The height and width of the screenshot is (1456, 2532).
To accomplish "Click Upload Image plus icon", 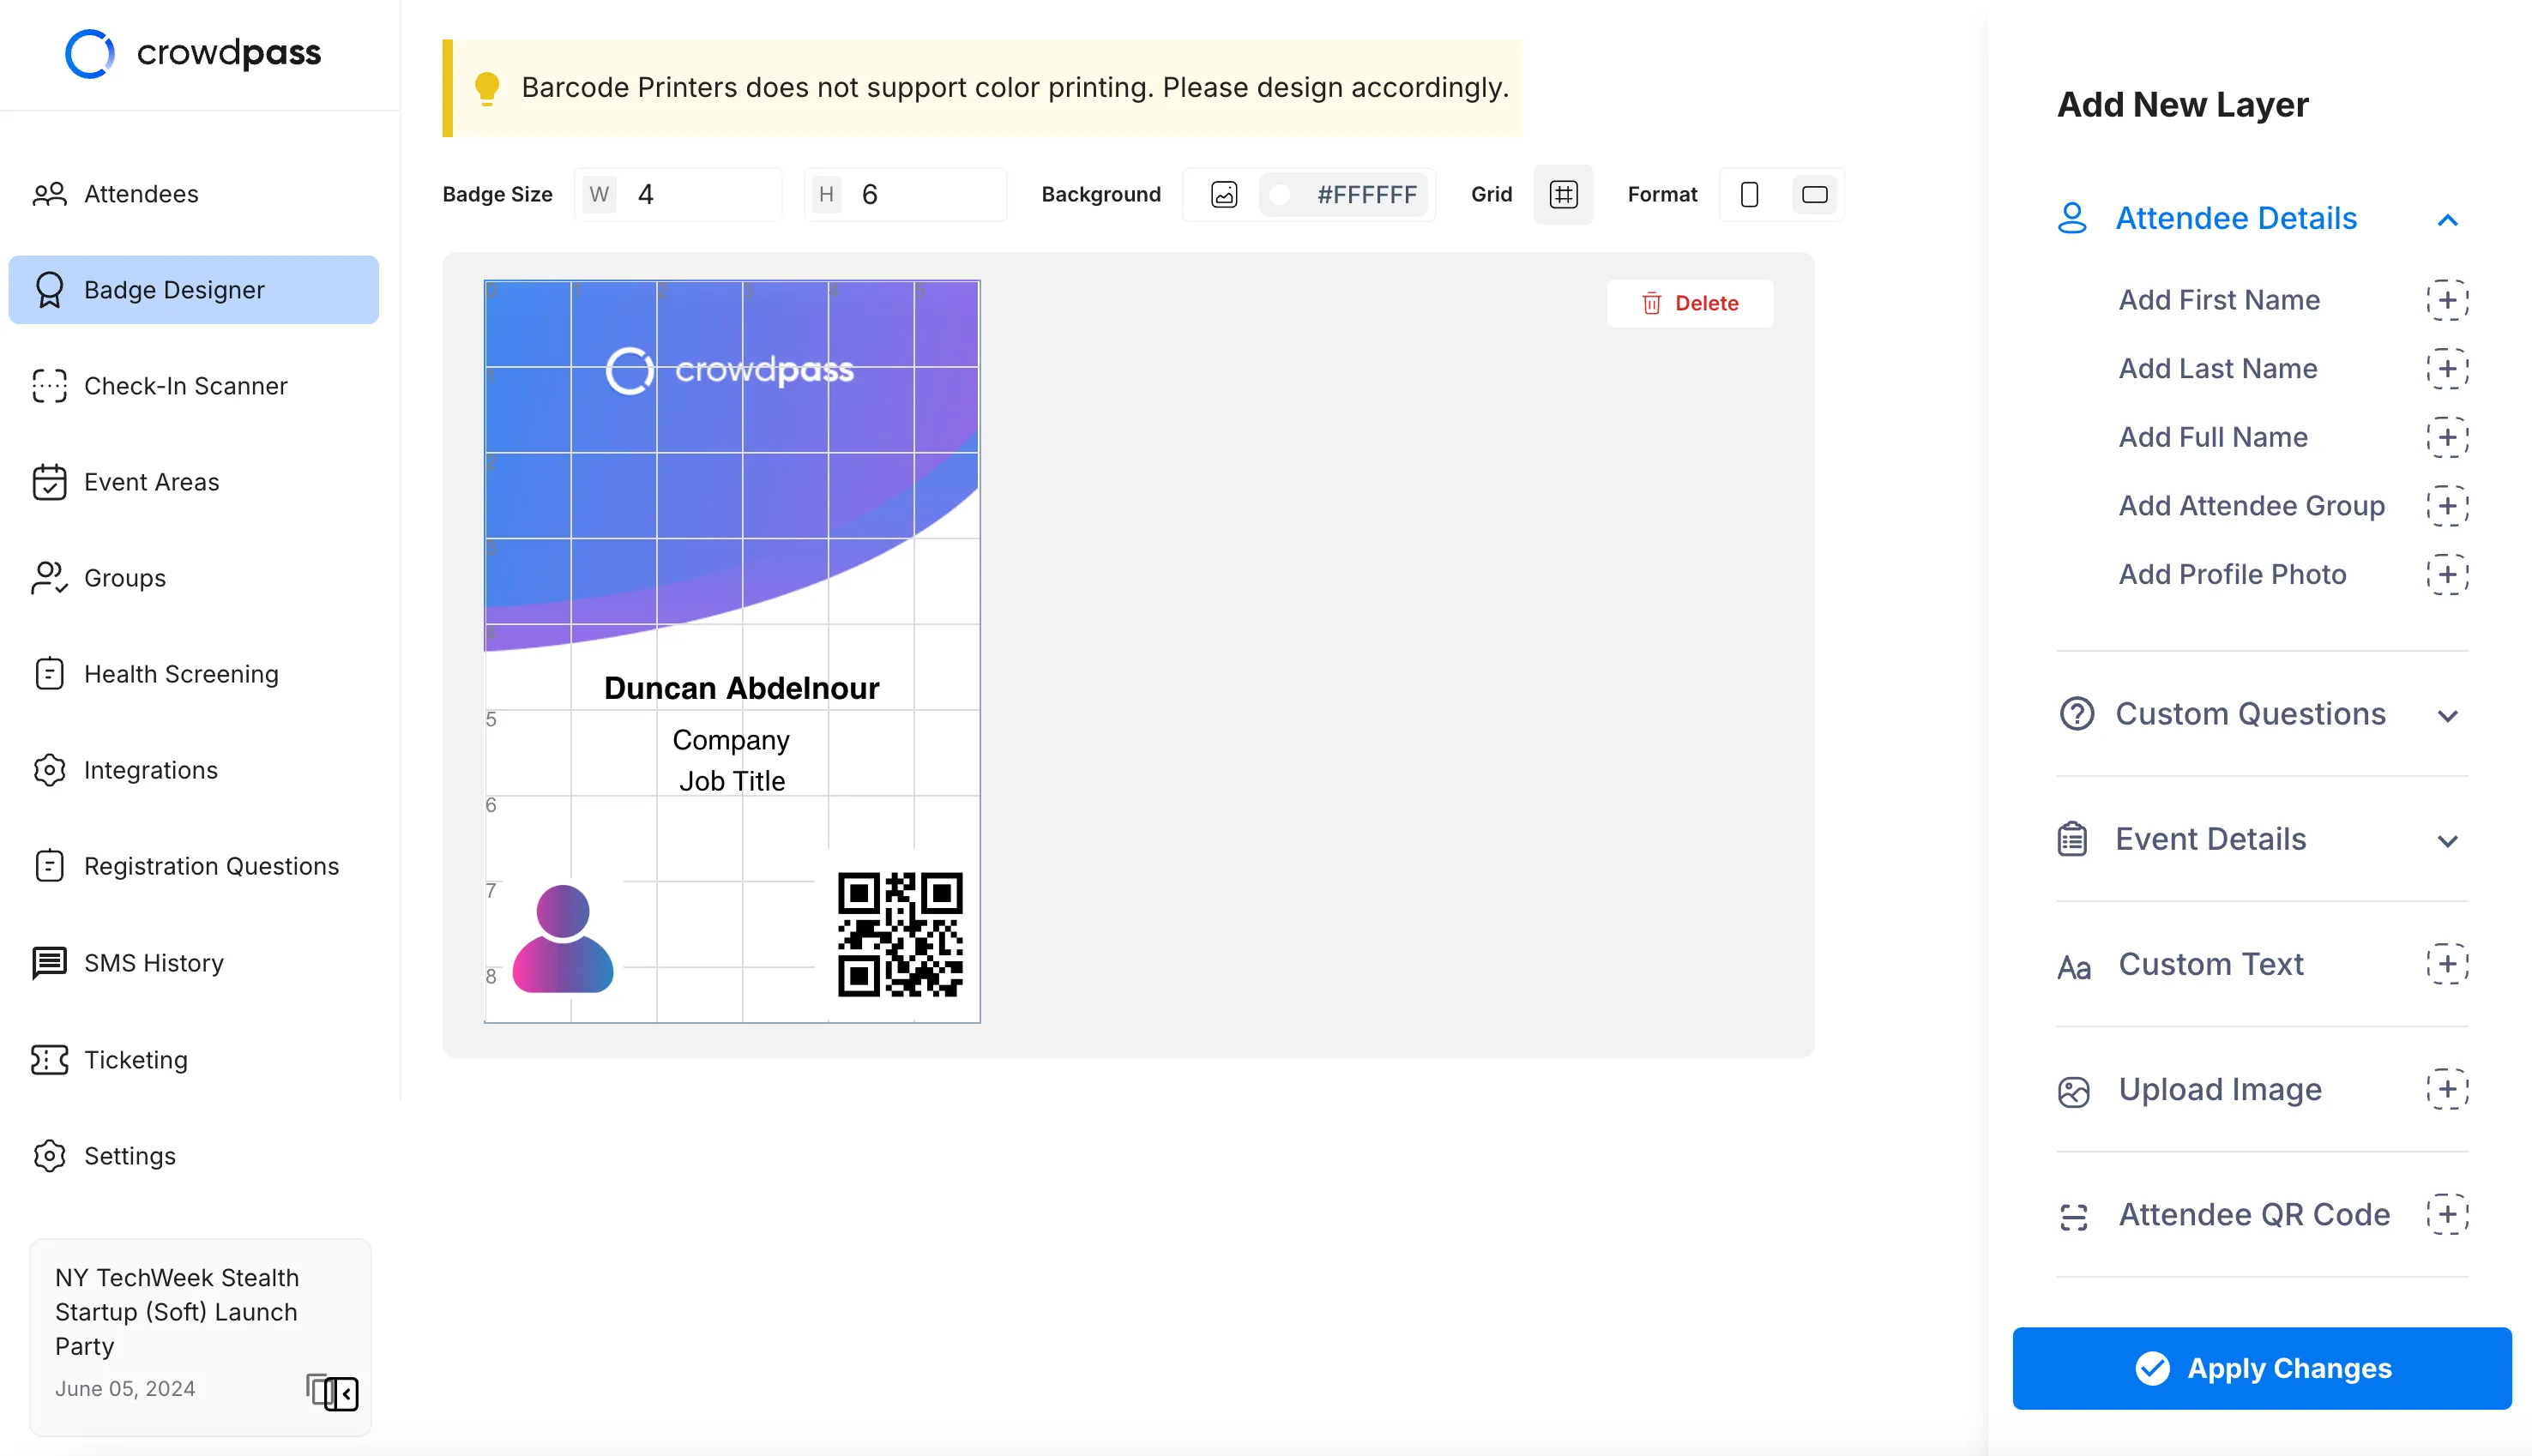I will pos(2446,1089).
